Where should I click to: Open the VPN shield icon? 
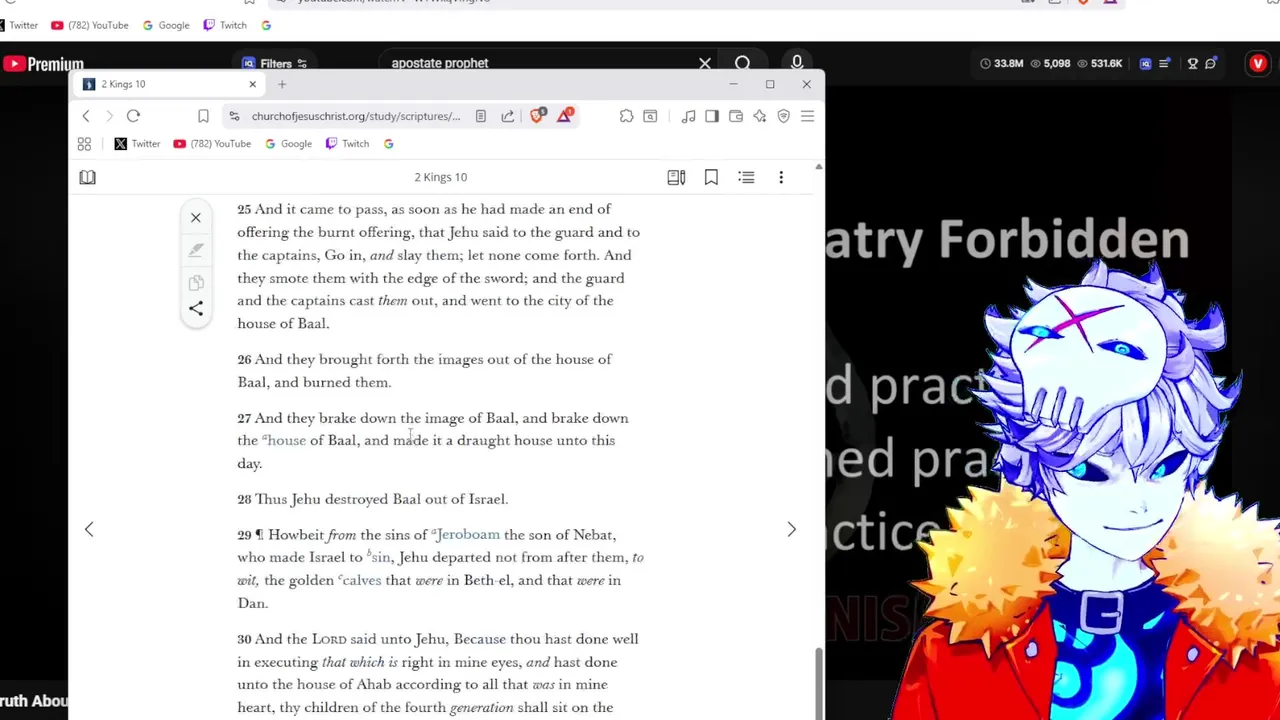pos(784,116)
